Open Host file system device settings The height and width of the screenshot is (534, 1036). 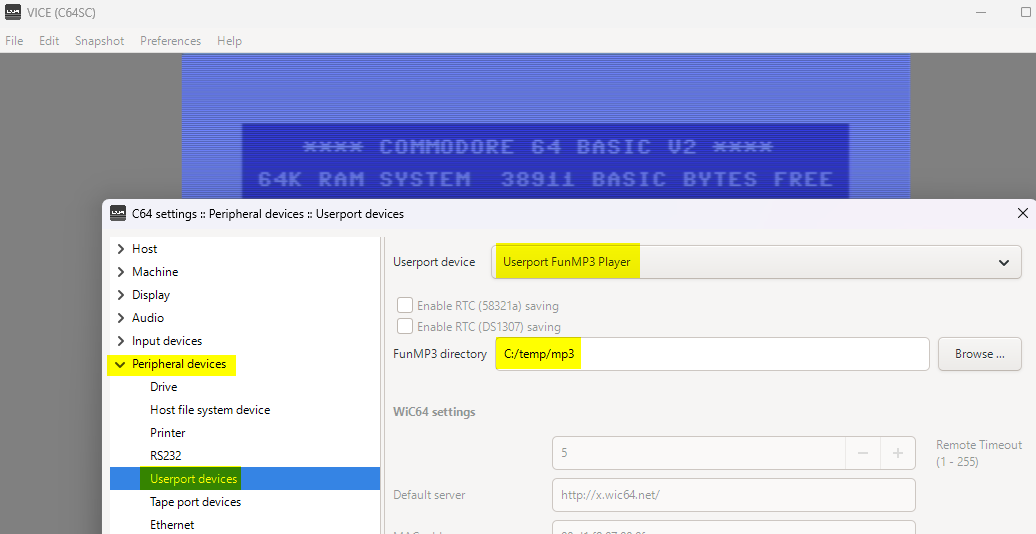tap(210, 410)
